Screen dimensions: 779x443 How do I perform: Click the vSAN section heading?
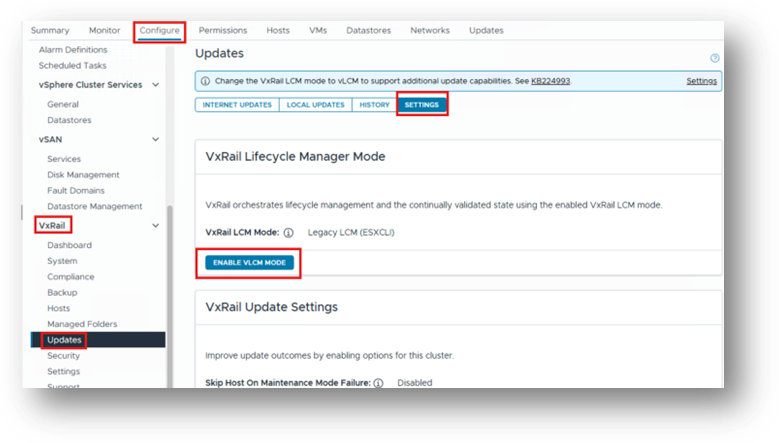50,140
